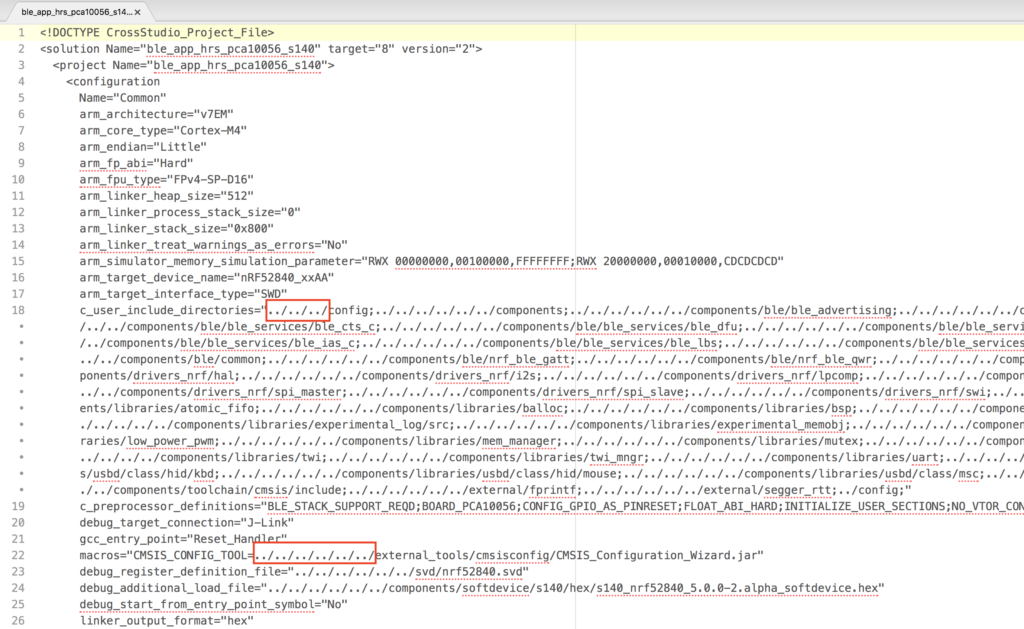Click BOARD_PCA10056 in preprocessor definitions
Viewport: 1024px width, 629px height.
coord(468,506)
